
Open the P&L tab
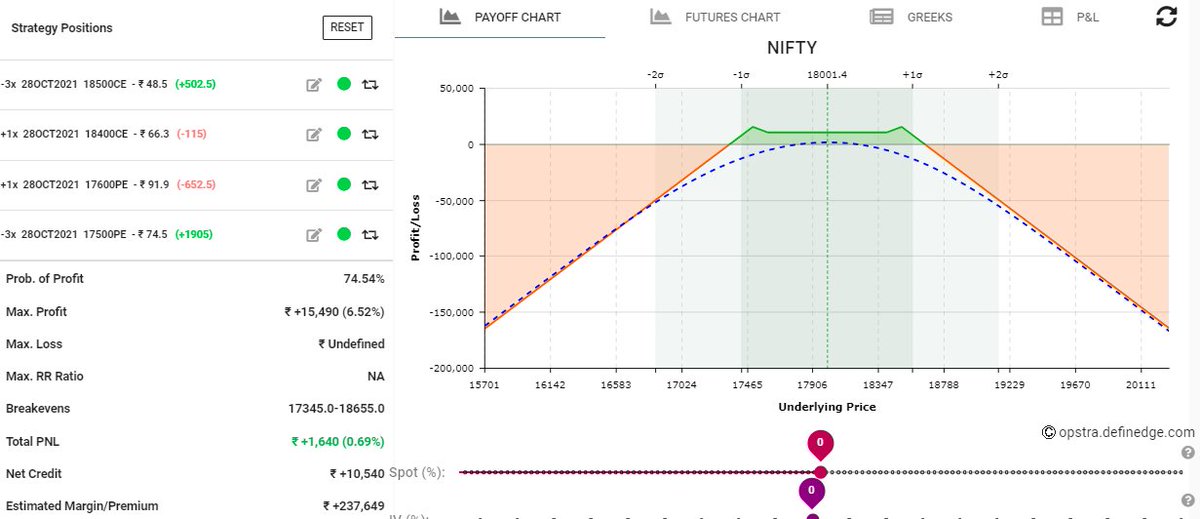[x=1070, y=18]
